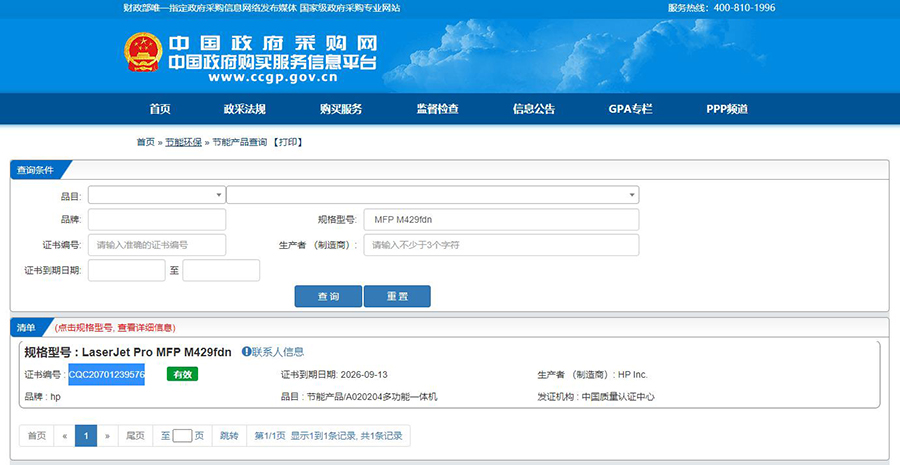Open the first 品目 category dropdown
Viewport: 900px width, 465px height.
pos(156,195)
